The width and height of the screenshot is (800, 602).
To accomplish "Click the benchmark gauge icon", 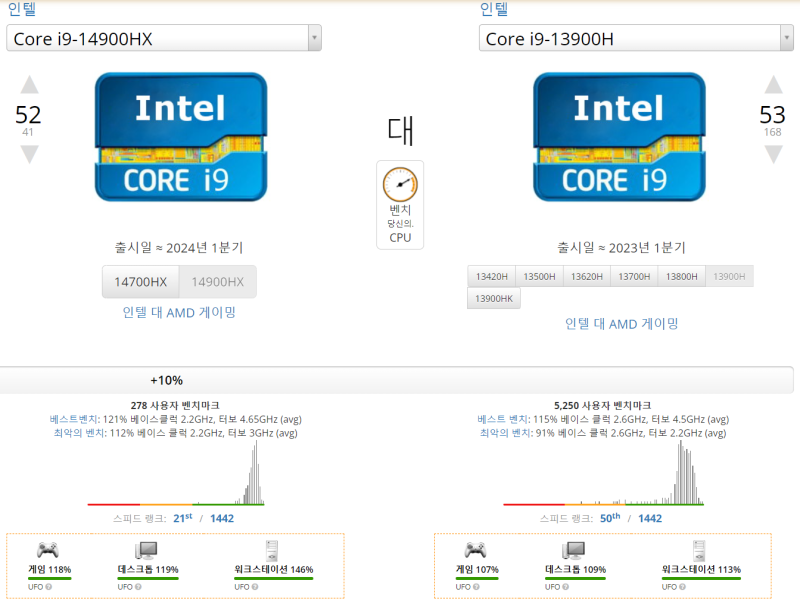I will 400,184.
